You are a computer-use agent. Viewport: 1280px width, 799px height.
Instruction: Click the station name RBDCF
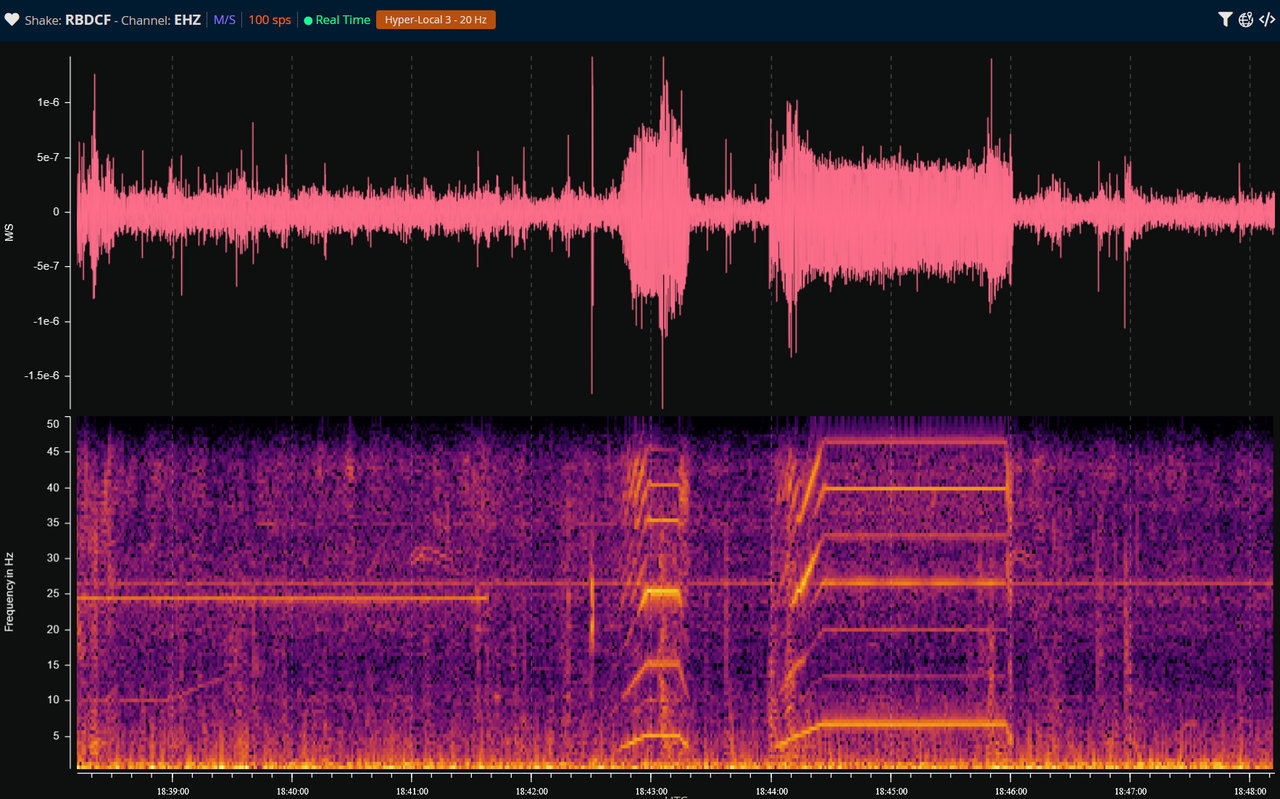coord(88,20)
